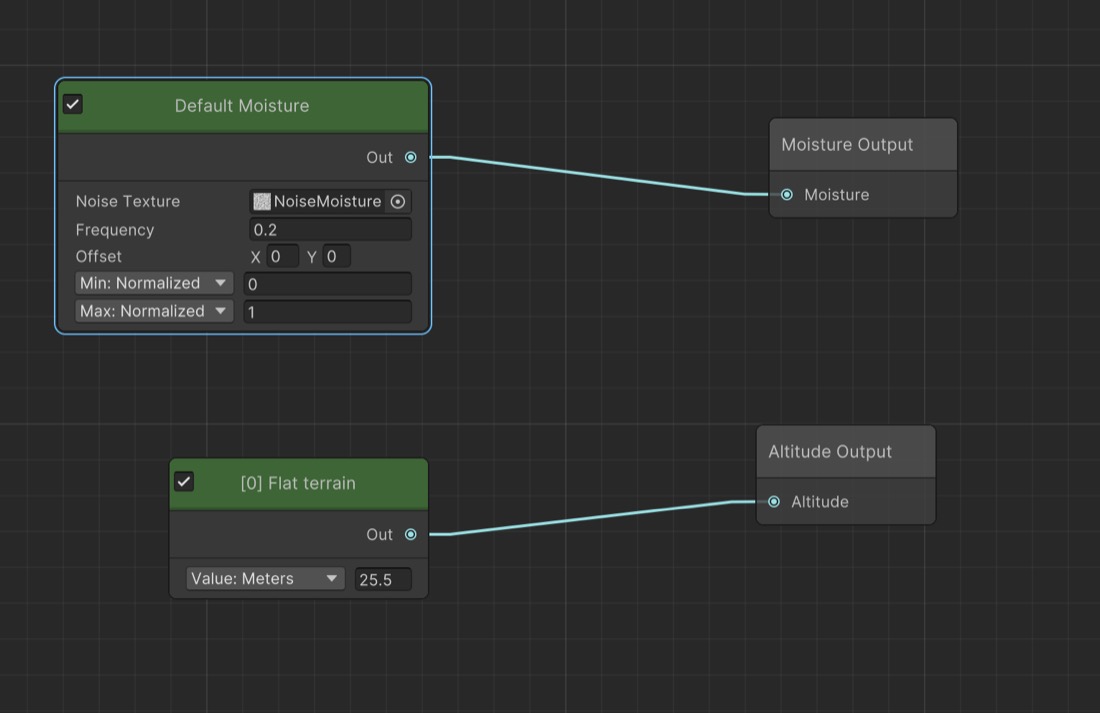This screenshot has height=713, width=1100.
Task: Click the NoiseMoisture texture name text
Action: point(328,201)
